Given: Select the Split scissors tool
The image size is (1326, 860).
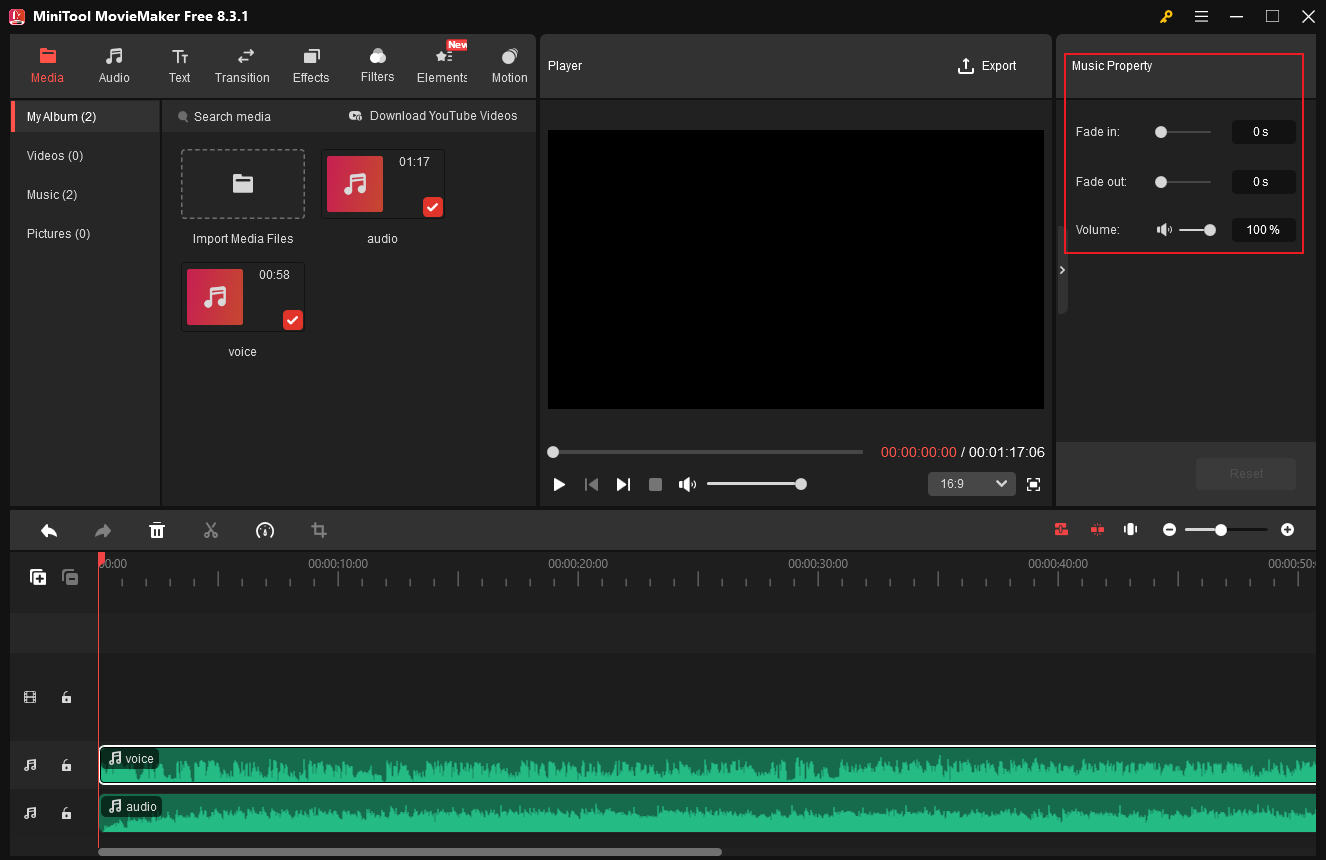Looking at the screenshot, I should point(211,530).
